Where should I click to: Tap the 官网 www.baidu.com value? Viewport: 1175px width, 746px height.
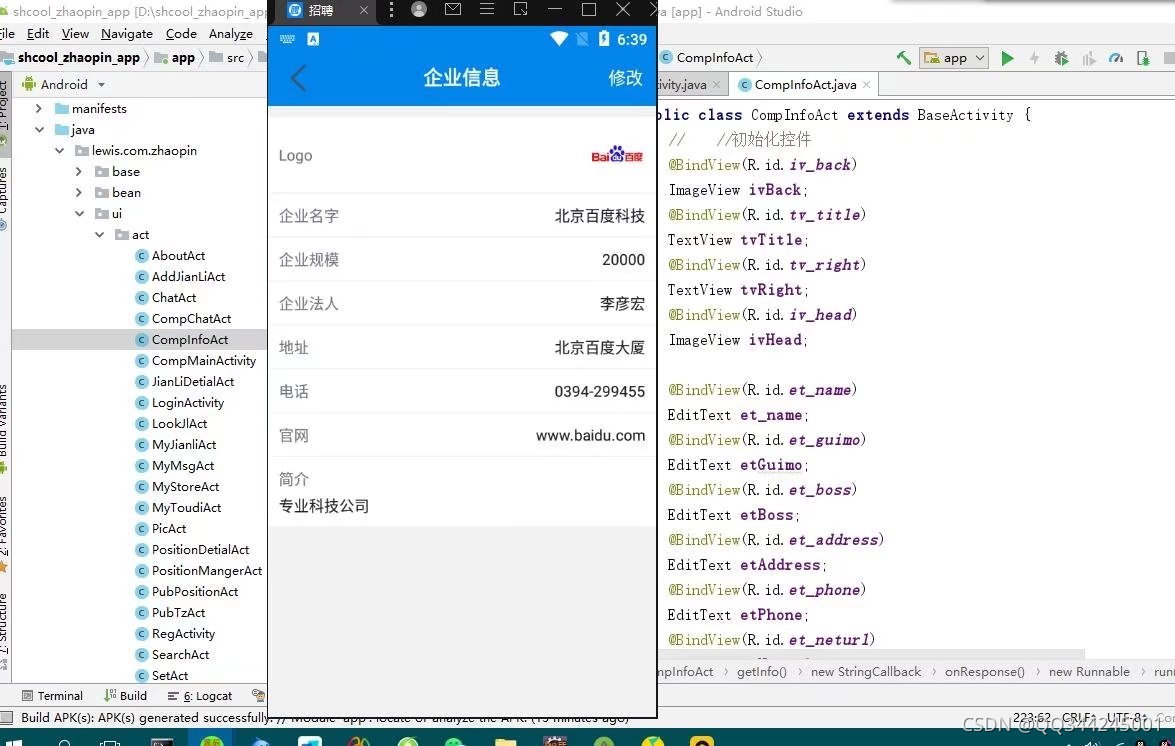590,435
